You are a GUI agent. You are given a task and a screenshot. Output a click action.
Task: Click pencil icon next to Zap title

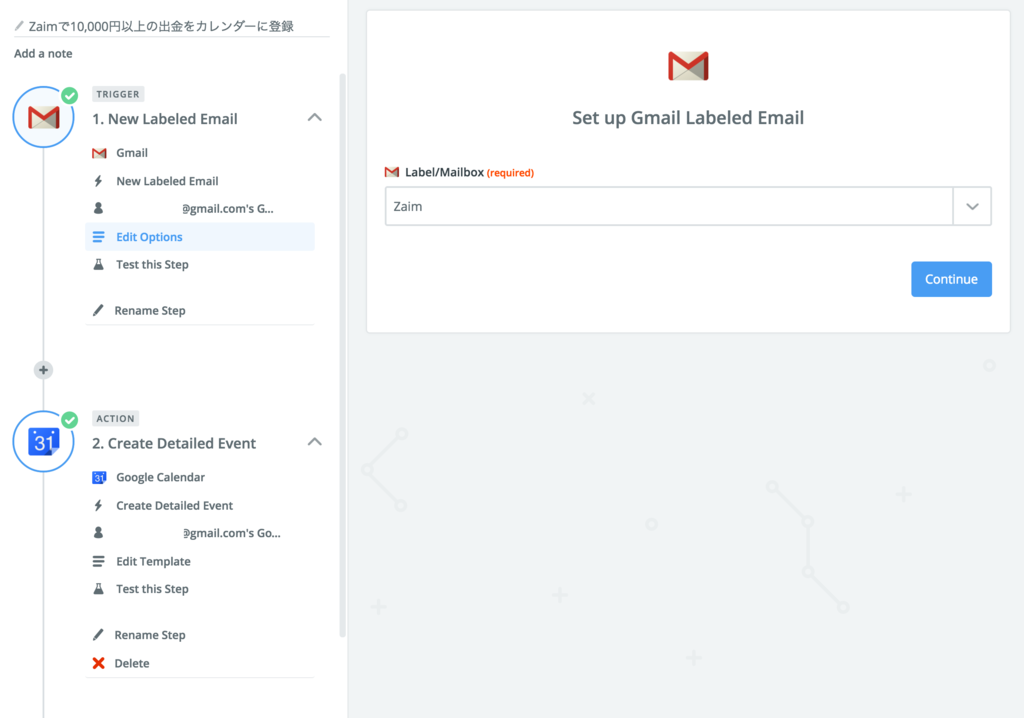tap(19, 26)
